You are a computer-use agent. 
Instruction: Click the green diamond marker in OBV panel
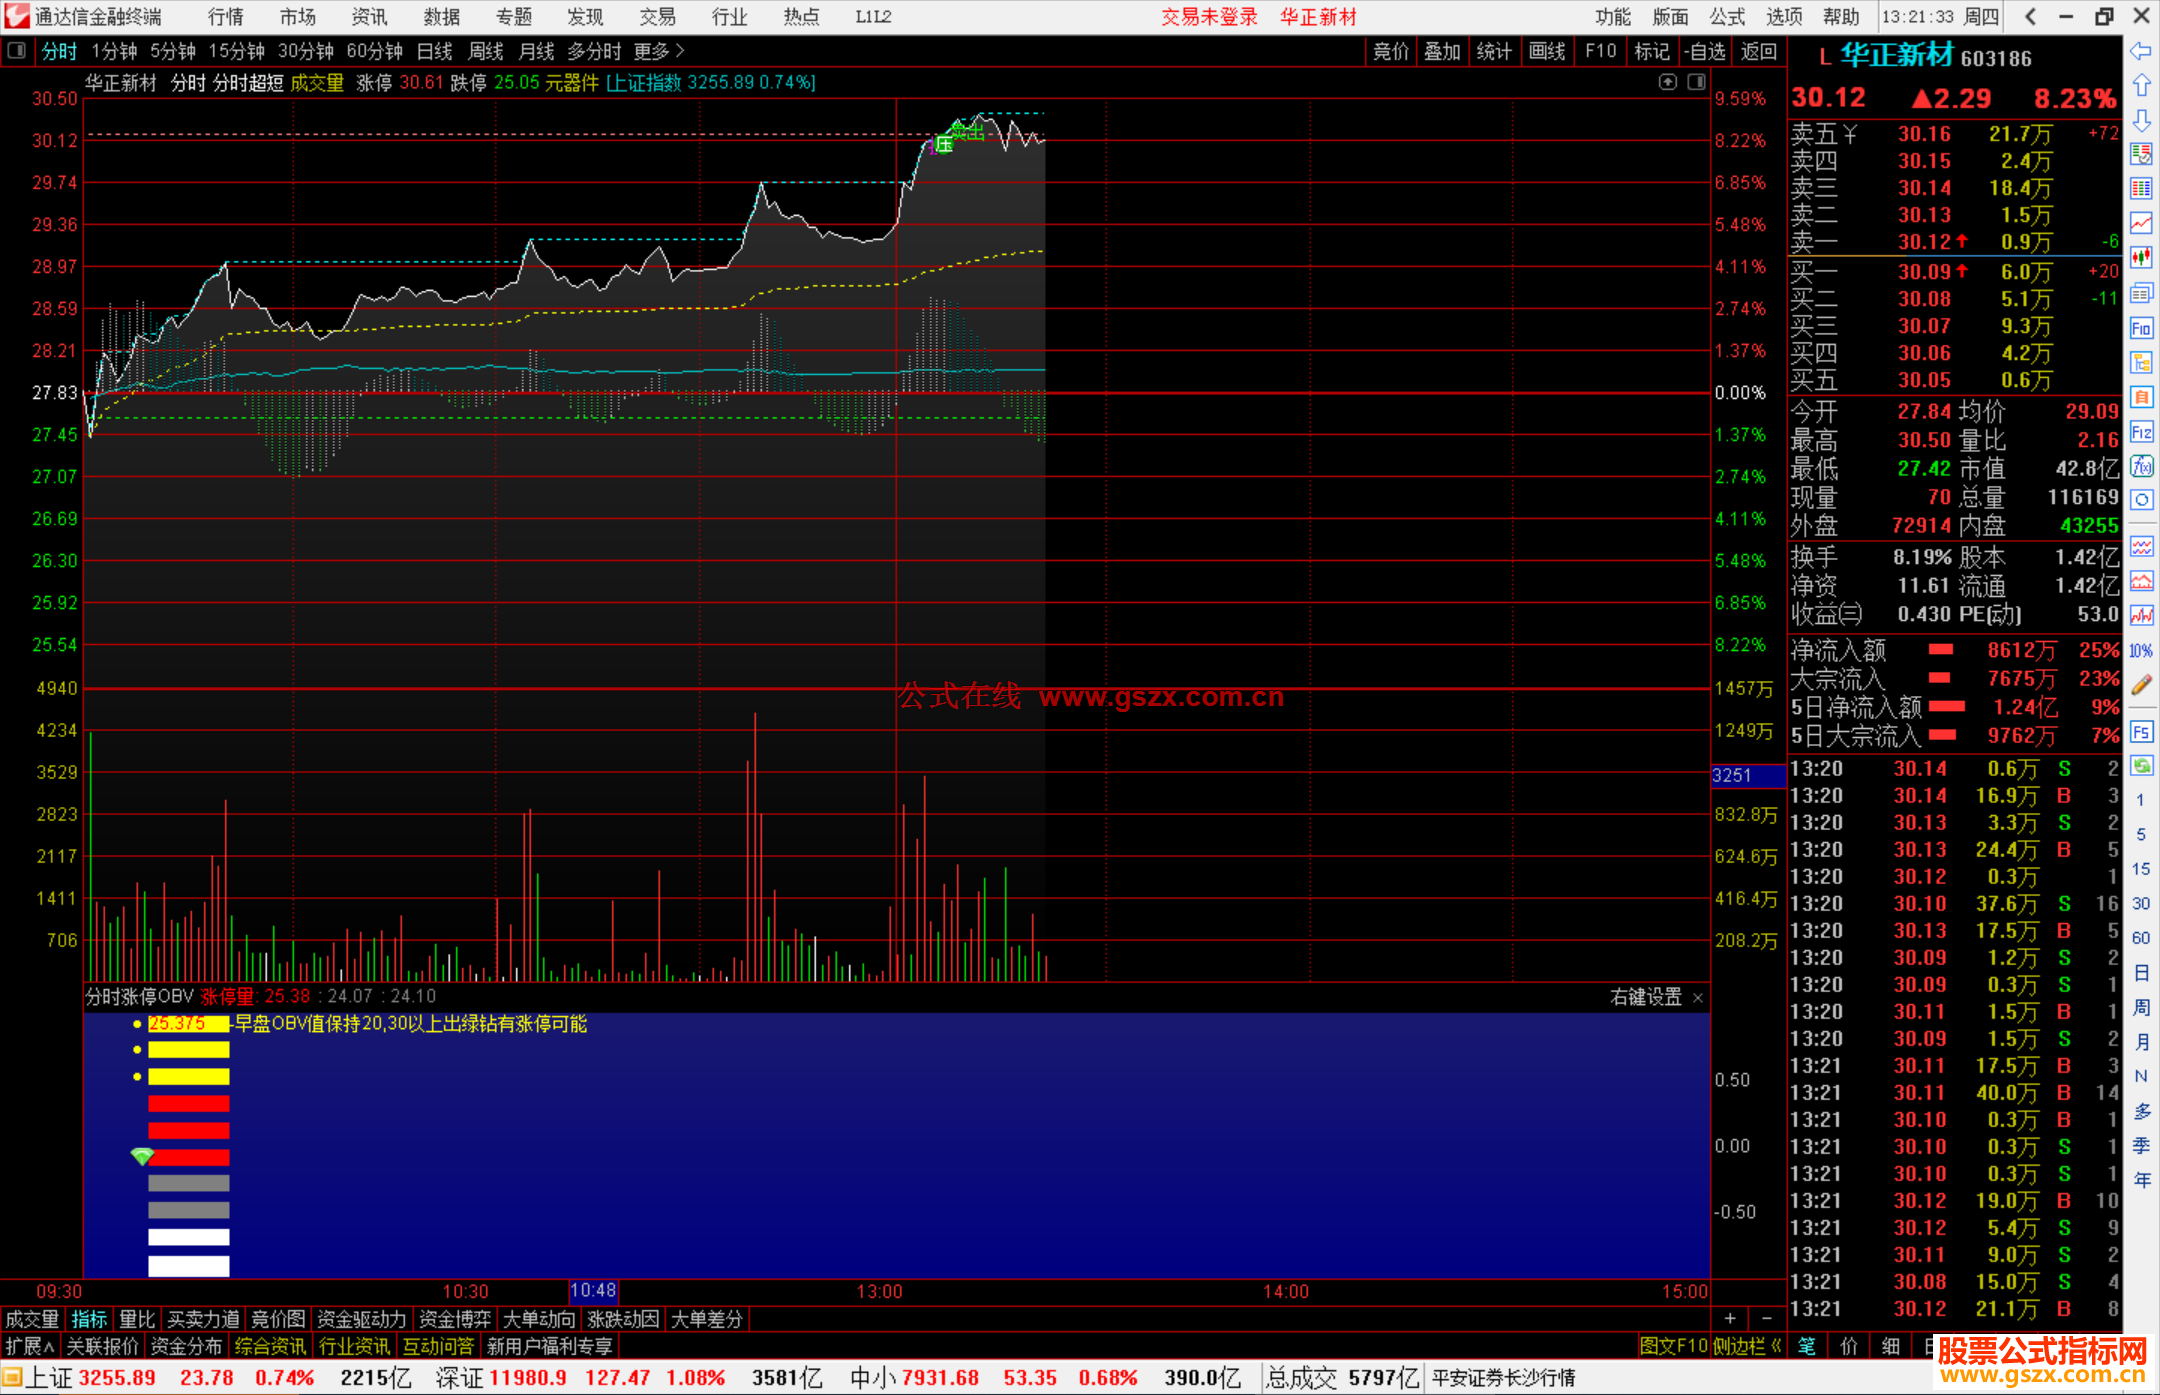click(142, 1156)
